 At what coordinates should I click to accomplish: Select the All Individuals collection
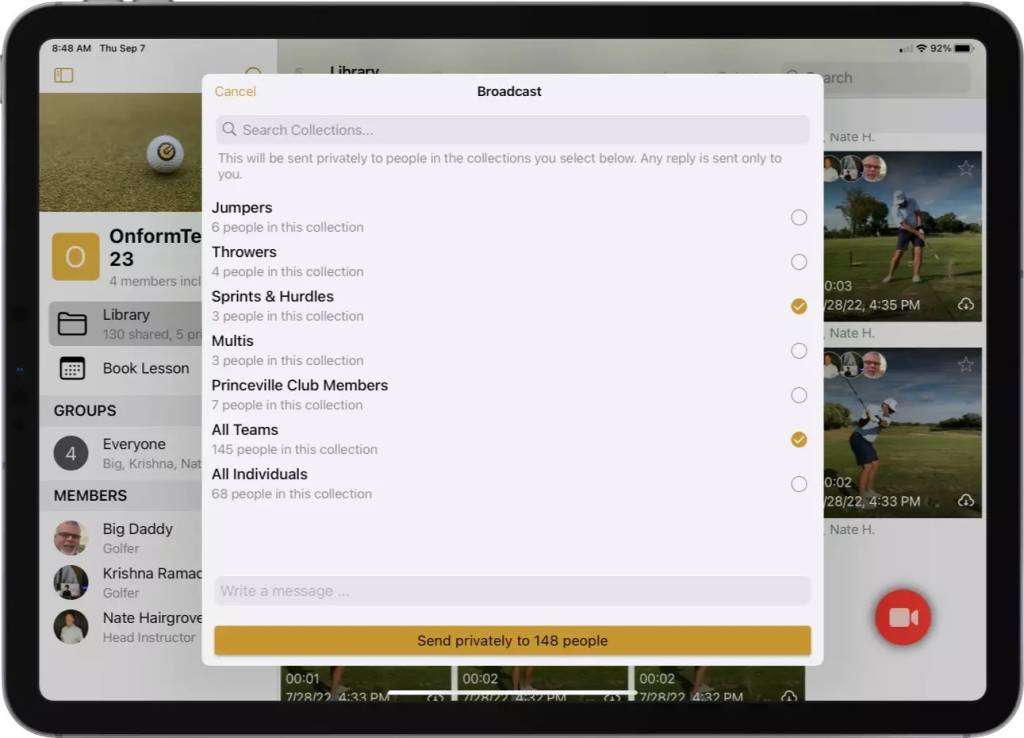coord(799,484)
